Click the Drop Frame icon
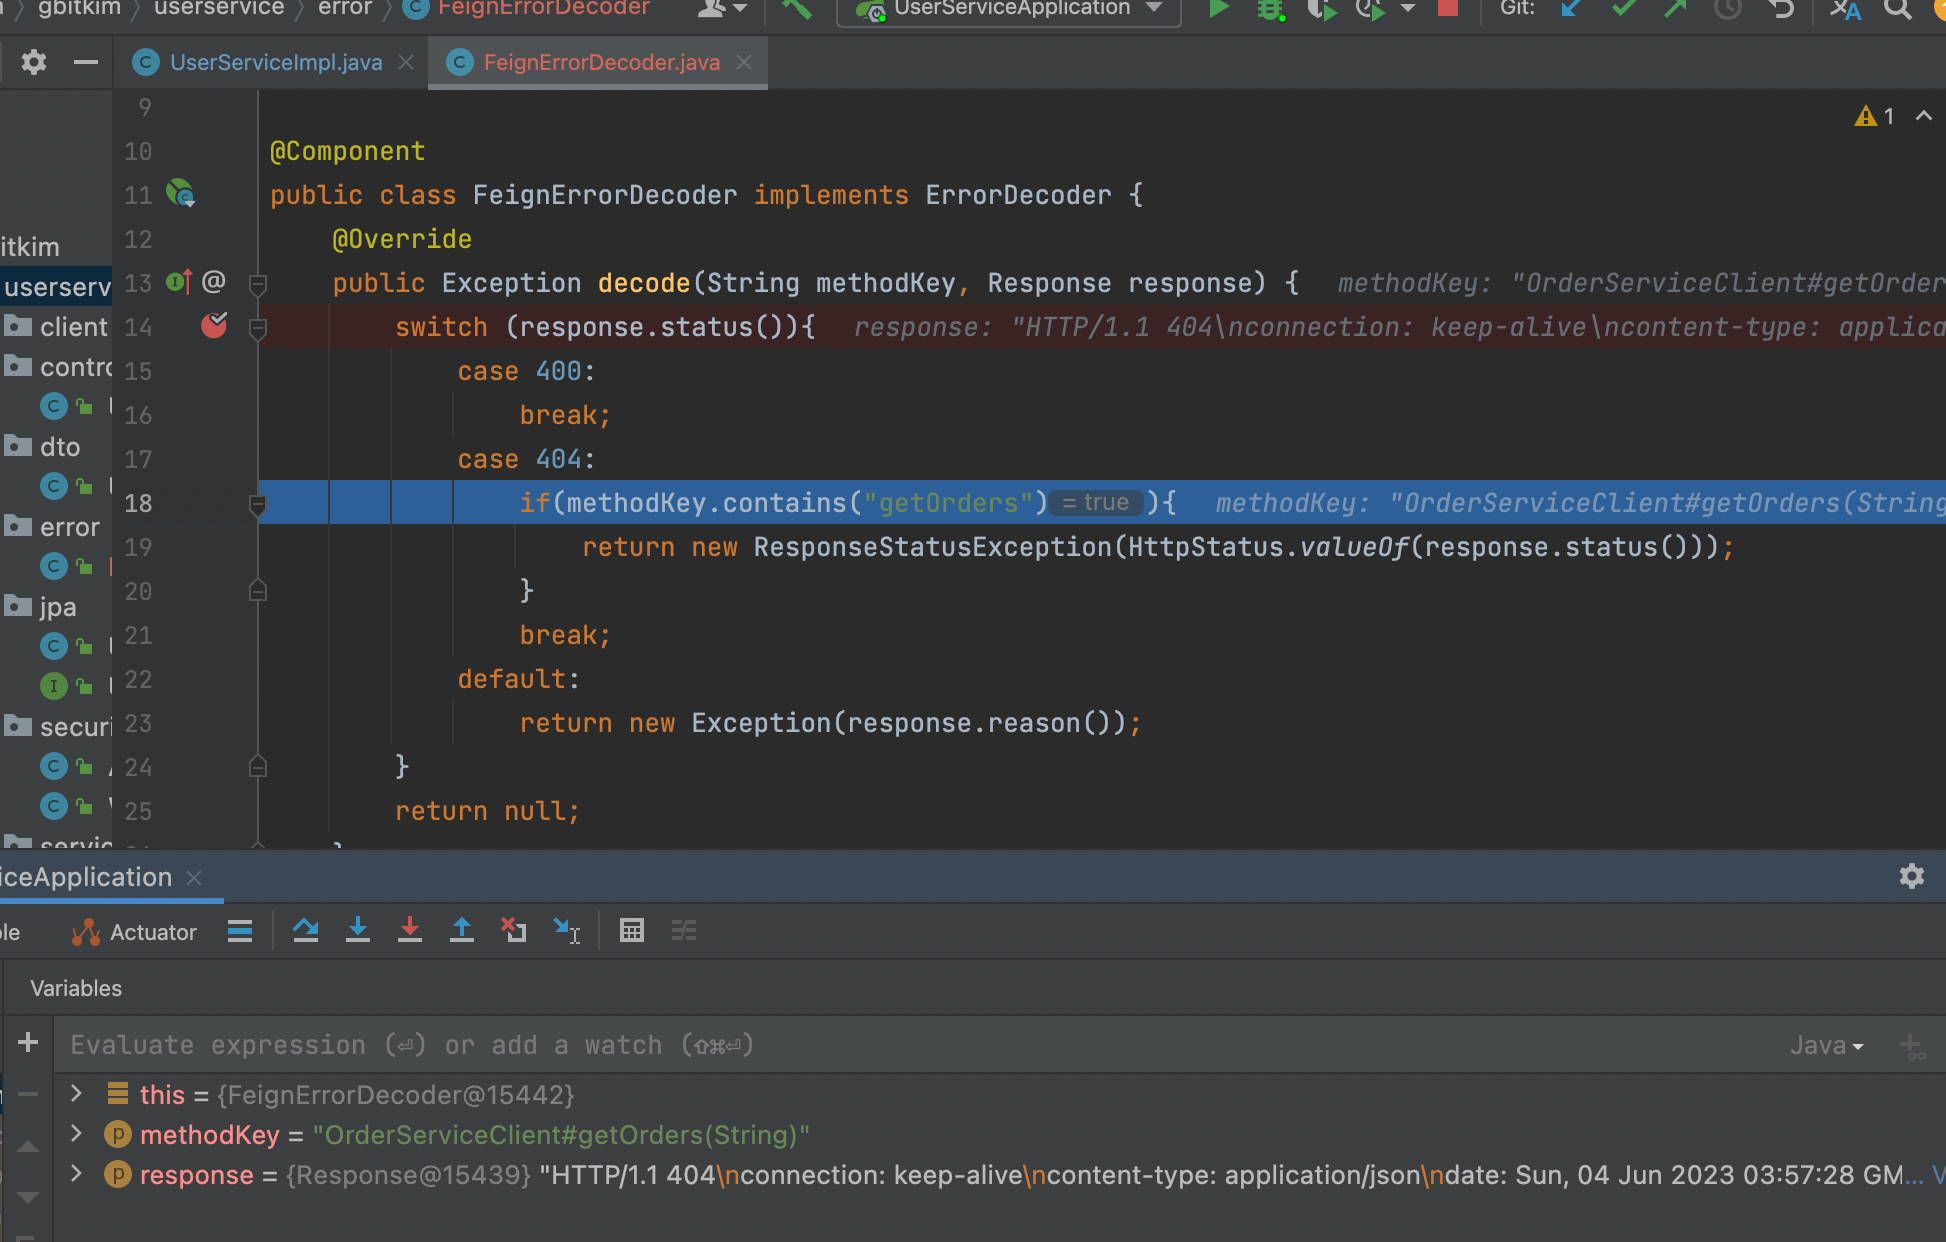This screenshot has width=1946, height=1242. pyautogui.click(x=514, y=931)
